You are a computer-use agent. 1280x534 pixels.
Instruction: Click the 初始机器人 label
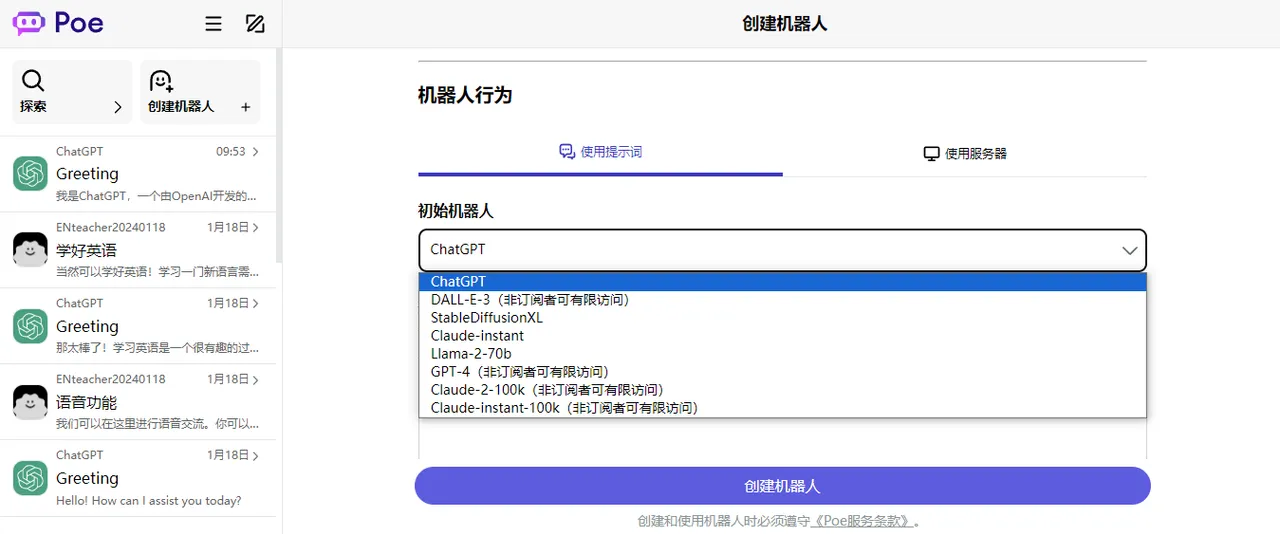[456, 211]
